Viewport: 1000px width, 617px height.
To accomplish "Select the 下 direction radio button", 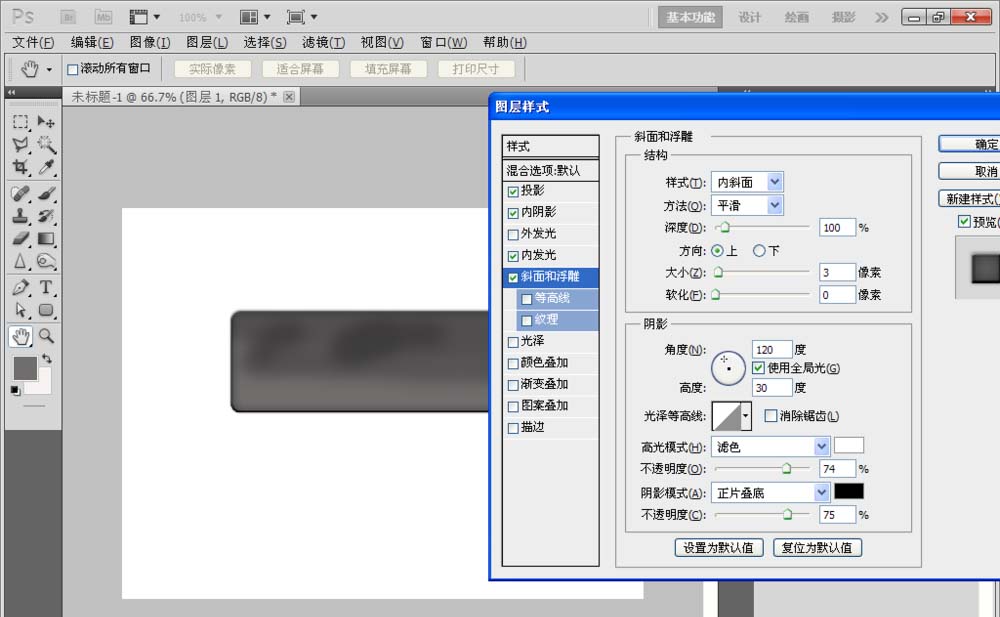I will (x=759, y=251).
